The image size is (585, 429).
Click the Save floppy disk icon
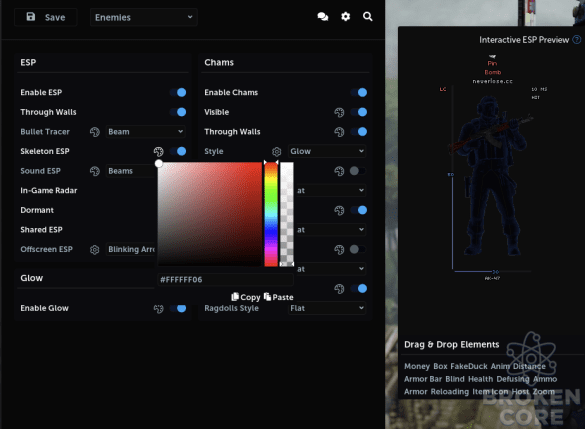point(31,17)
